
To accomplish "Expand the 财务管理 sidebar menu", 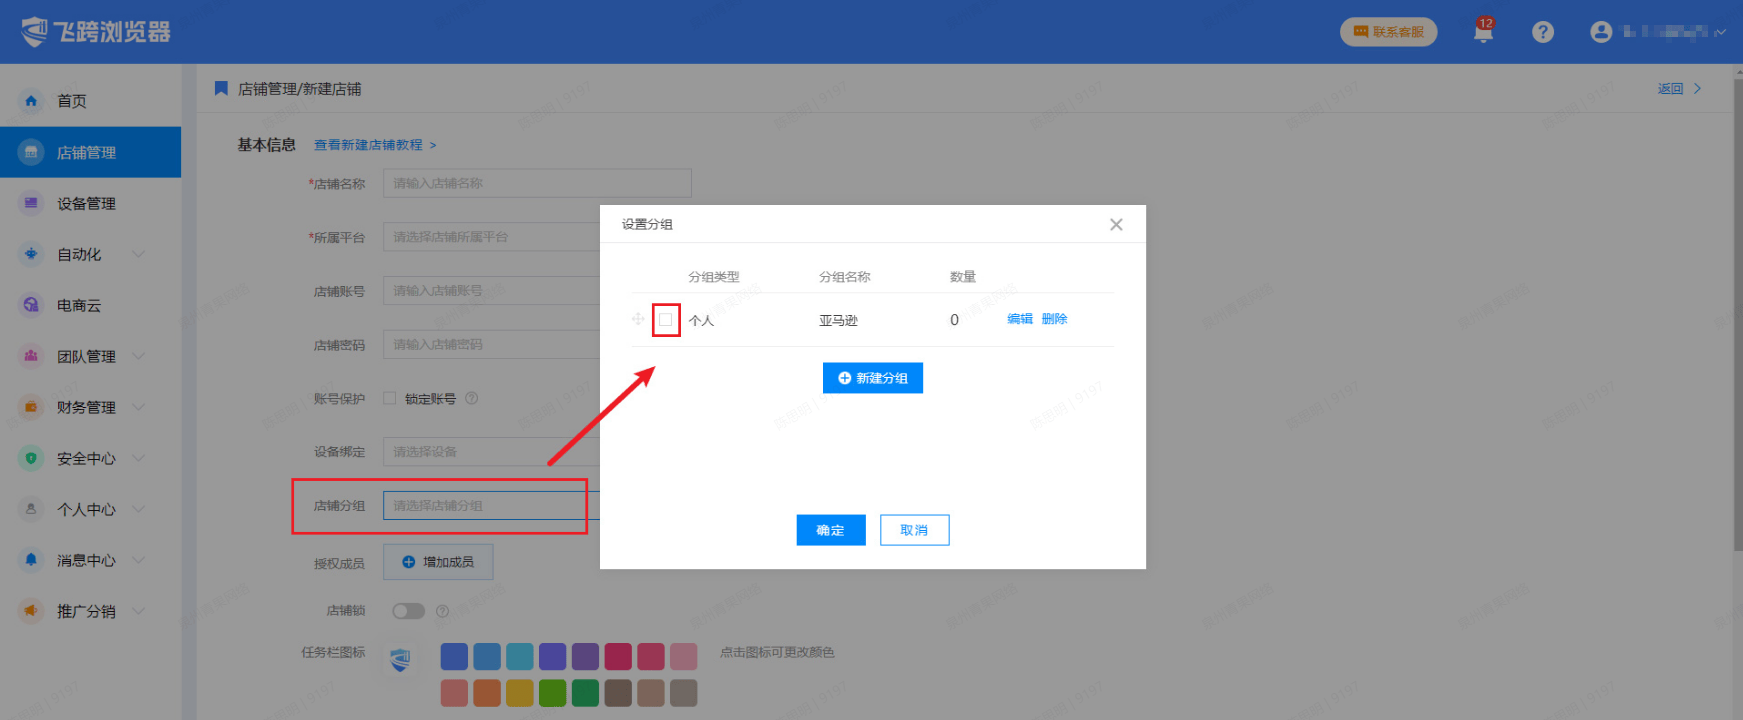I will 139,407.
